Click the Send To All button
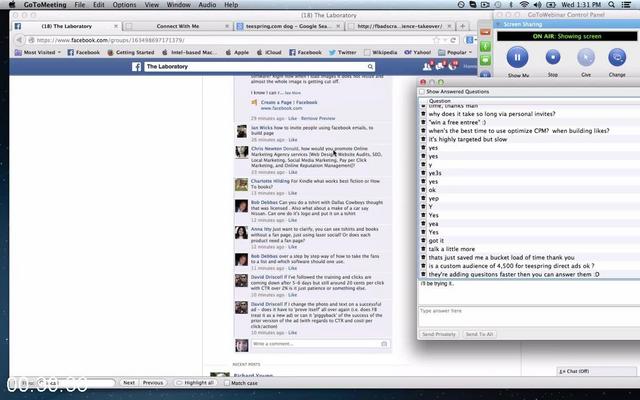 pos(479,334)
